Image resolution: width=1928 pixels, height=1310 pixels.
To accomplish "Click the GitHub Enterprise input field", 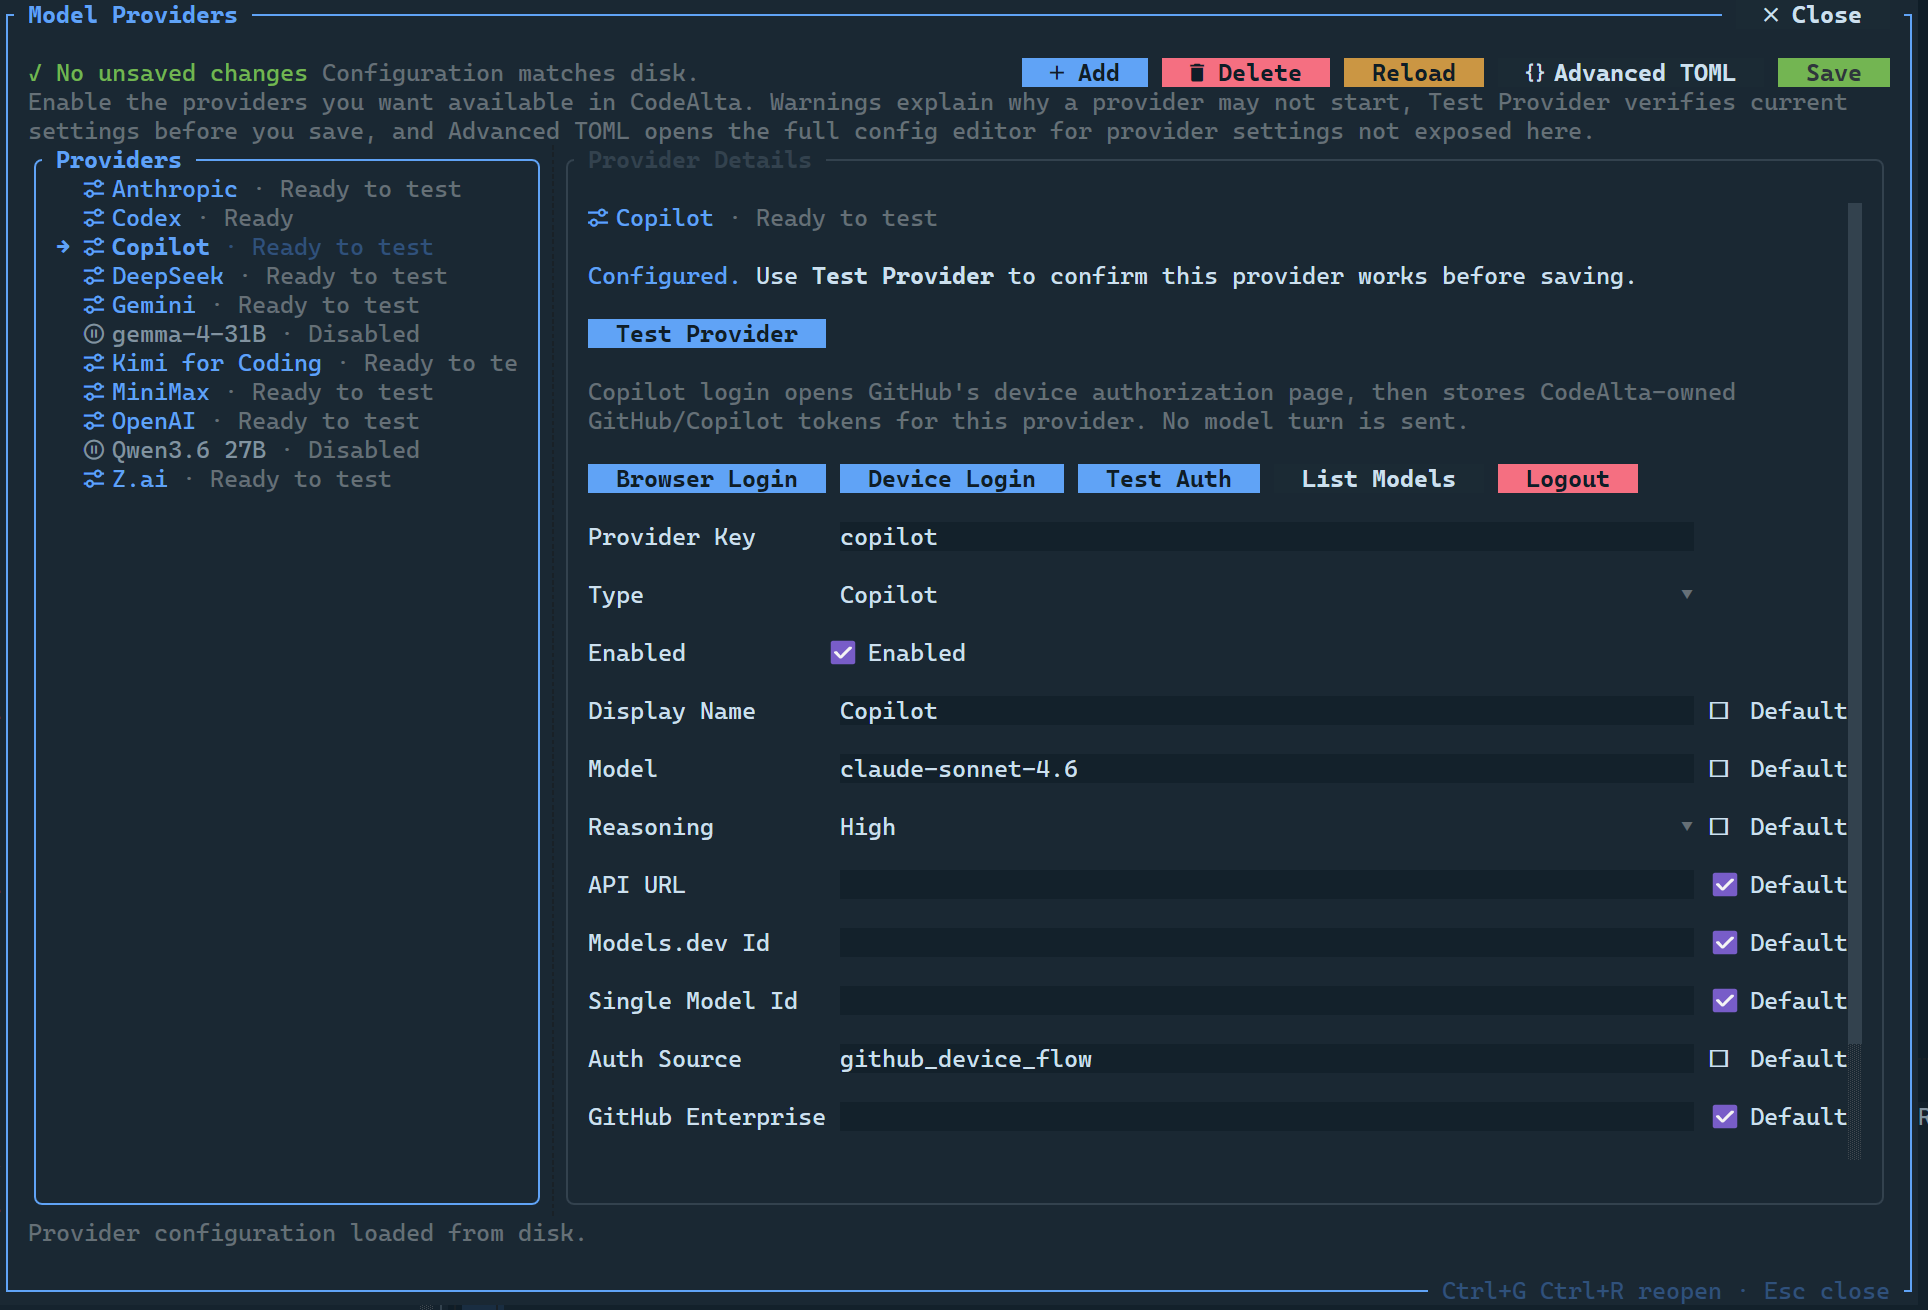I will pyautogui.click(x=1266, y=1117).
